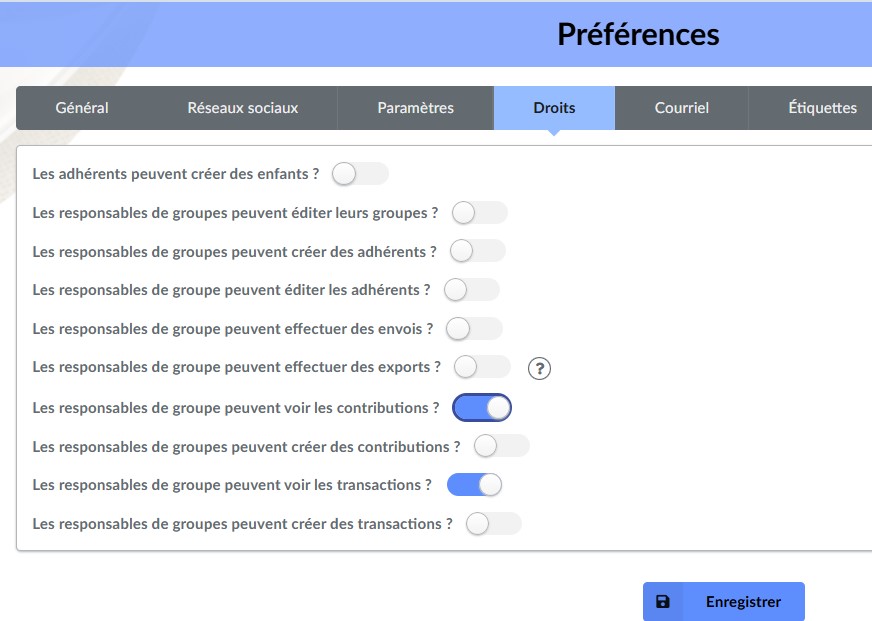This screenshot has height=621, width=872.
Task: Open the Paramètres tab
Action: pos(415,108)
